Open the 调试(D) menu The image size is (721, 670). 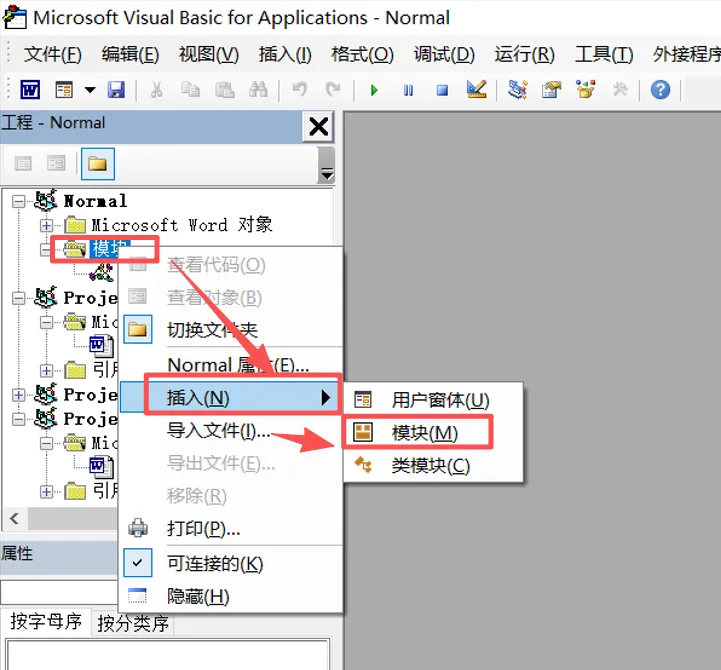tap(444, 55)
